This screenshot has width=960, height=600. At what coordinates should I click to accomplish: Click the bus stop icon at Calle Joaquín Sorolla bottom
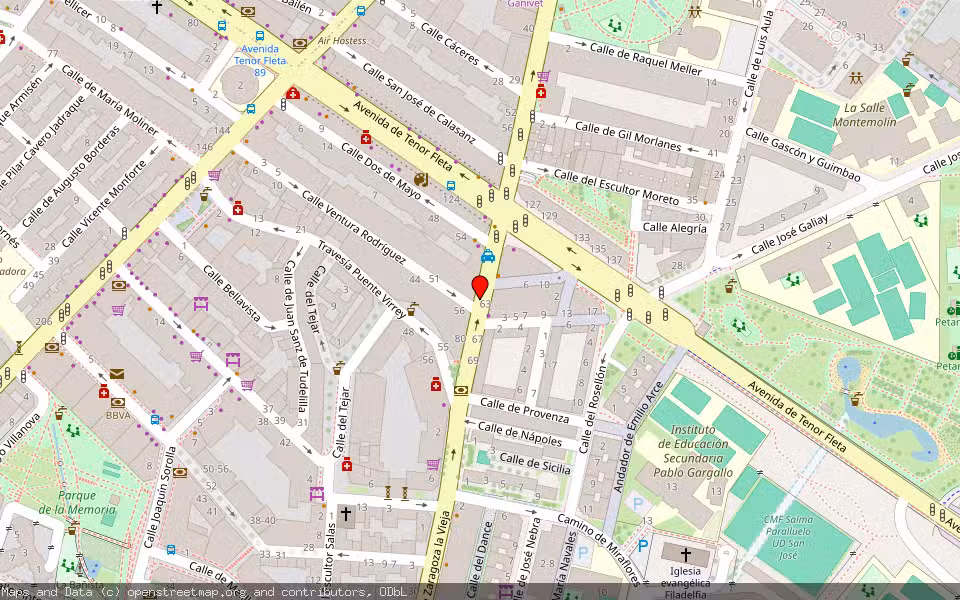click(171, 550)
